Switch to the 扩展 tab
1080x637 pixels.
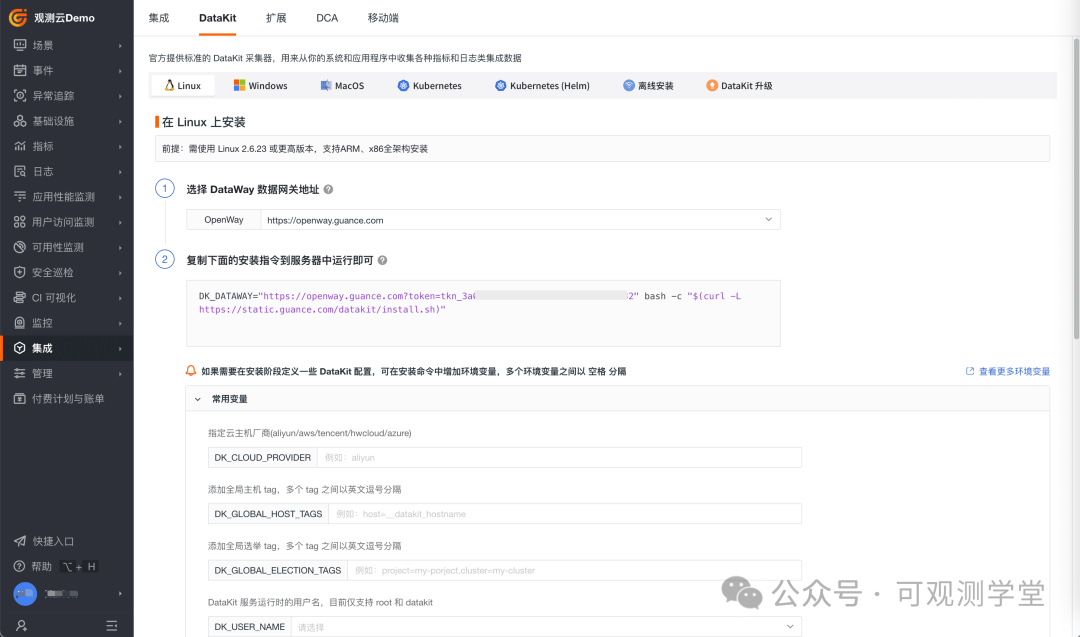(x=276, y=18)
